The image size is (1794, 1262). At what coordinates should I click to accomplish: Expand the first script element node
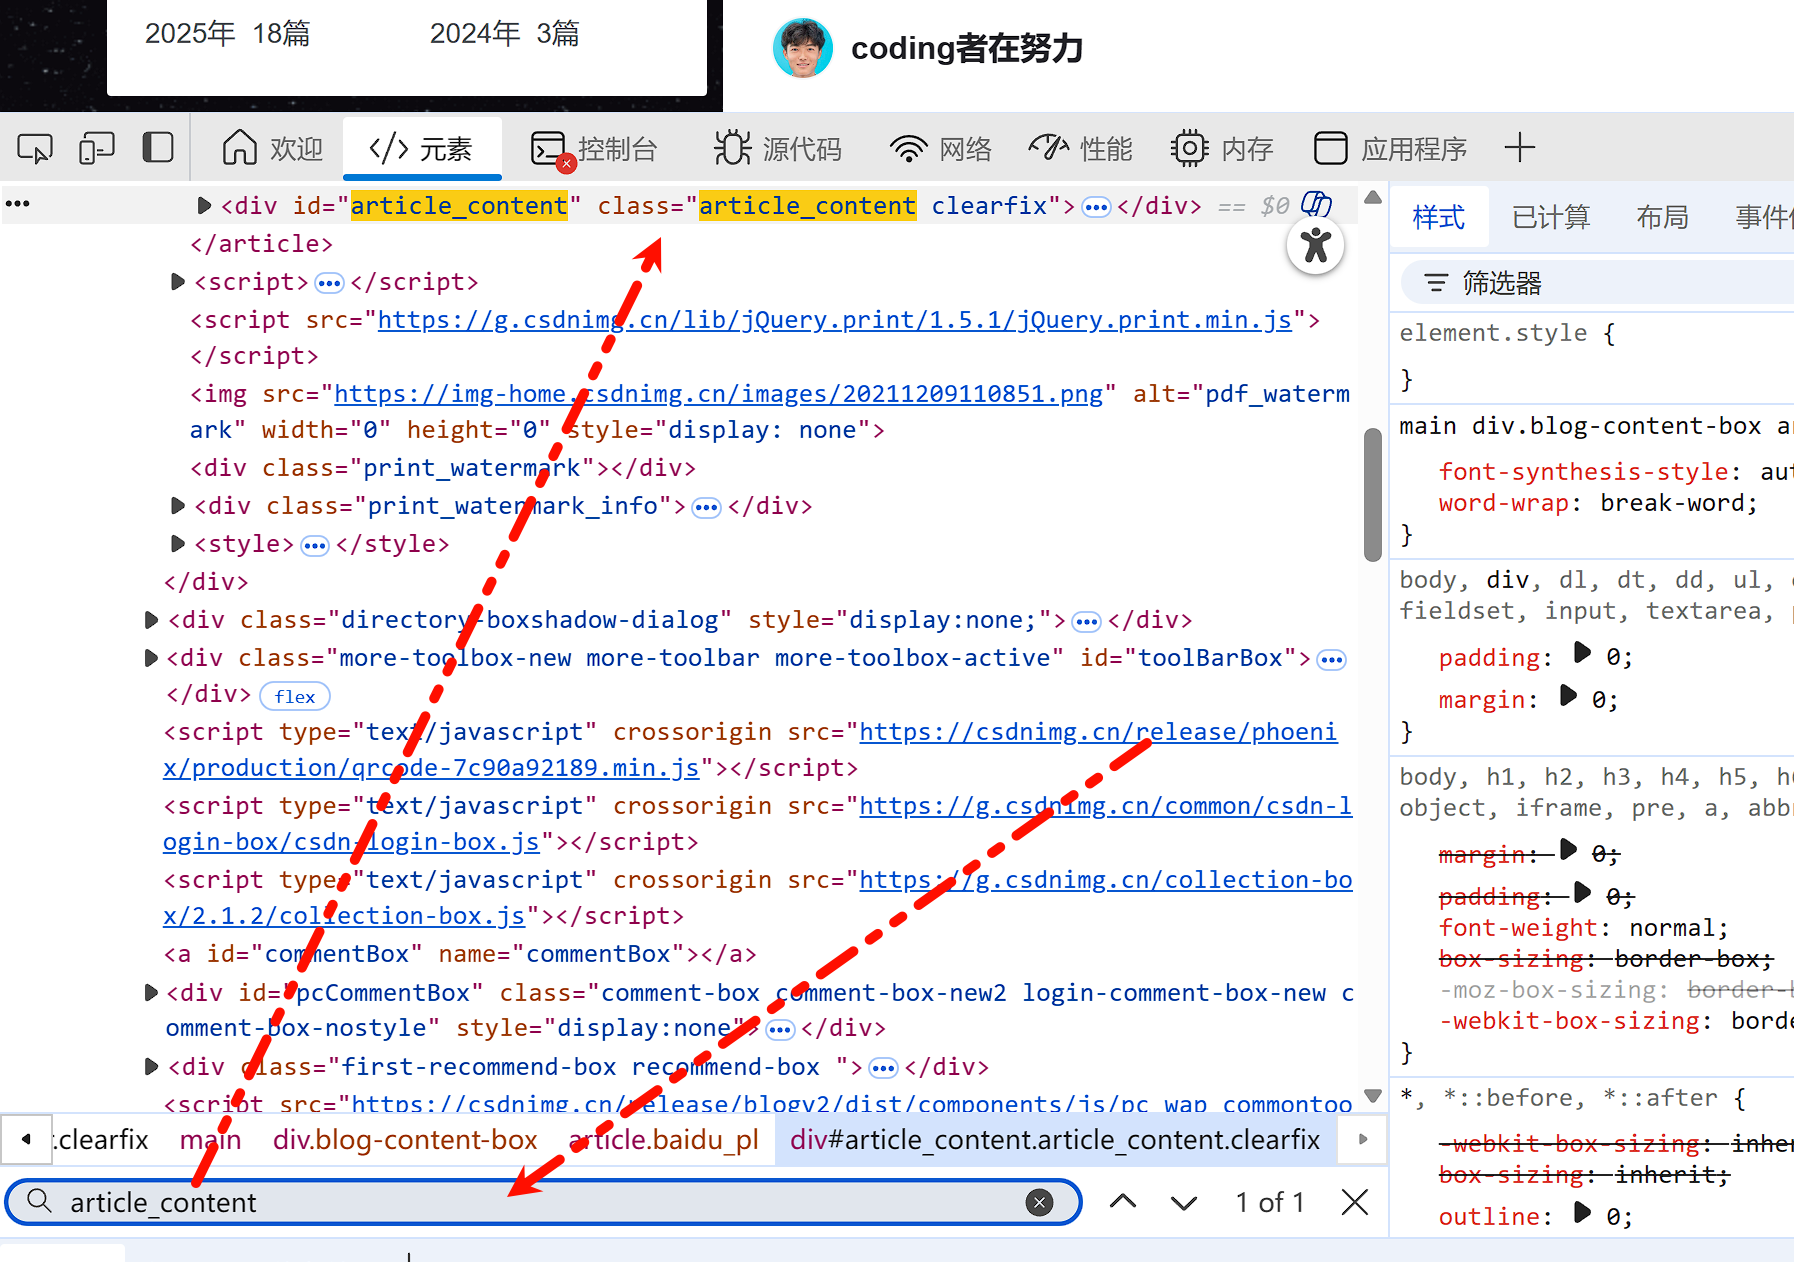click(x=177, y=282)
